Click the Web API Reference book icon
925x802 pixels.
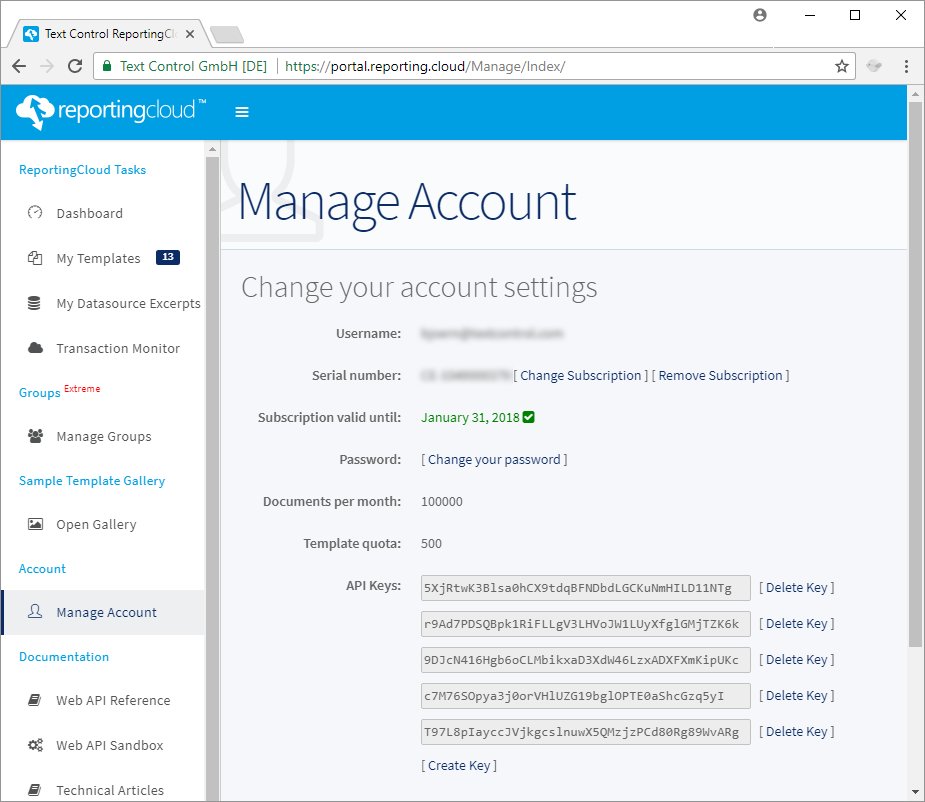(35, 700)
